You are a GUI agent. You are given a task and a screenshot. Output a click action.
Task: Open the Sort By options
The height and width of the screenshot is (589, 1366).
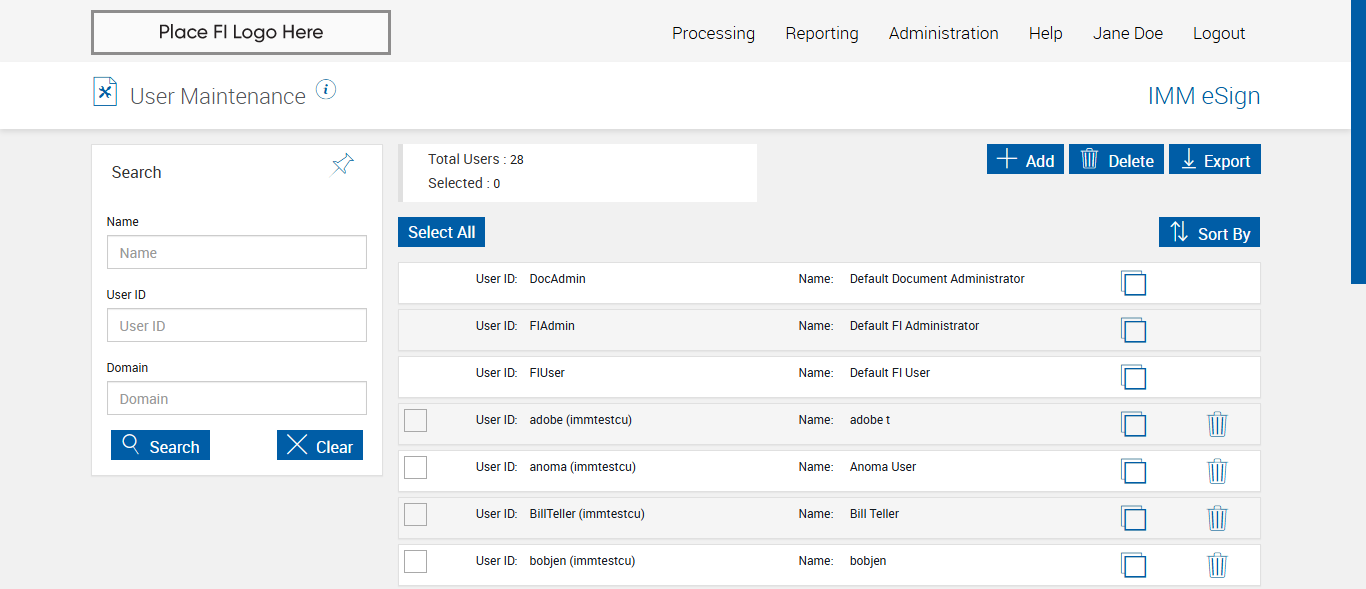(x=1209, y=233)
